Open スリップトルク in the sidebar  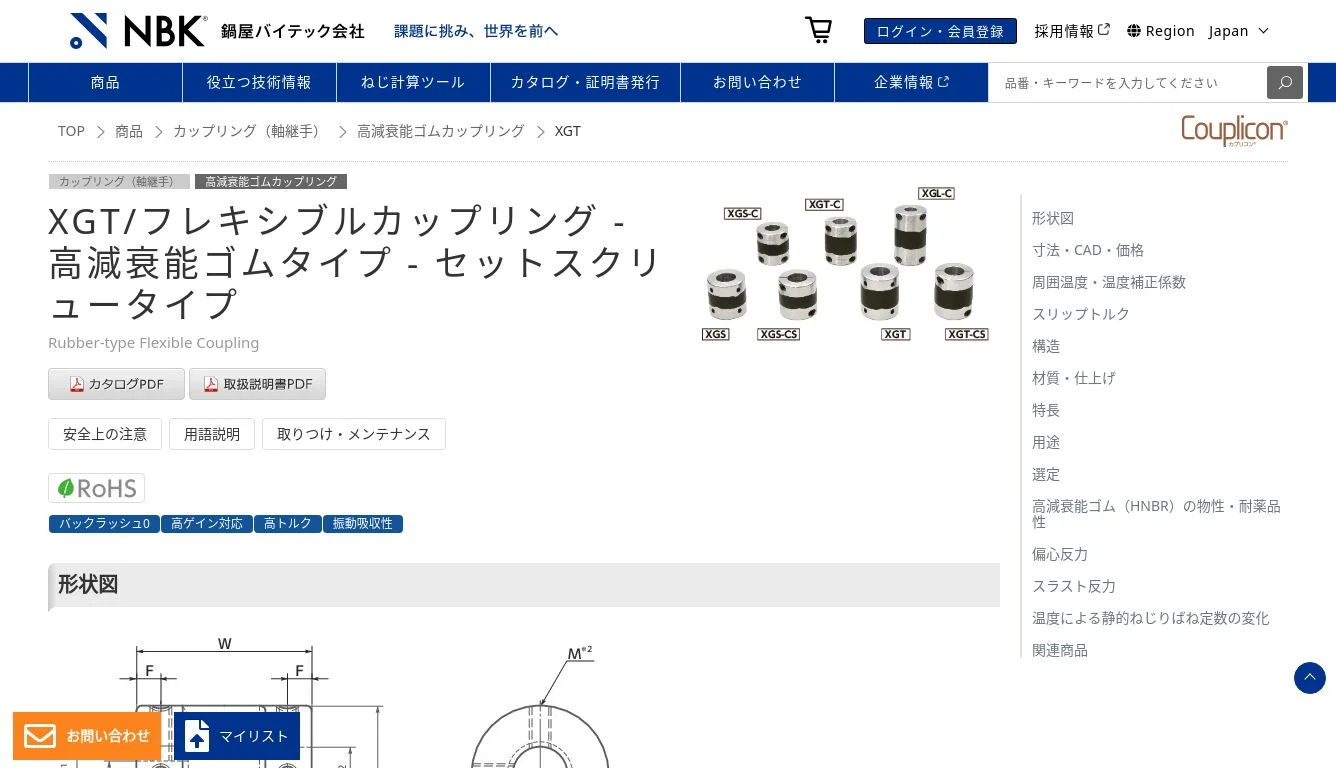[x=1080, y=314]
